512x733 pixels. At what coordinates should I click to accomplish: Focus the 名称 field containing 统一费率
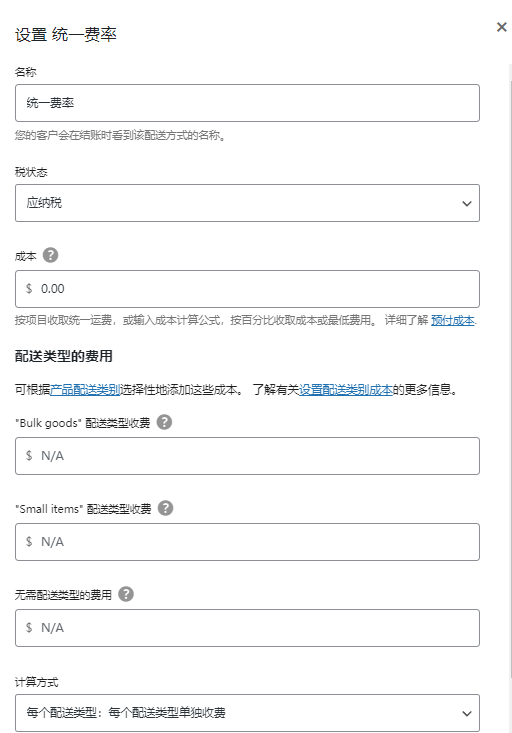[x=247, y=103]
